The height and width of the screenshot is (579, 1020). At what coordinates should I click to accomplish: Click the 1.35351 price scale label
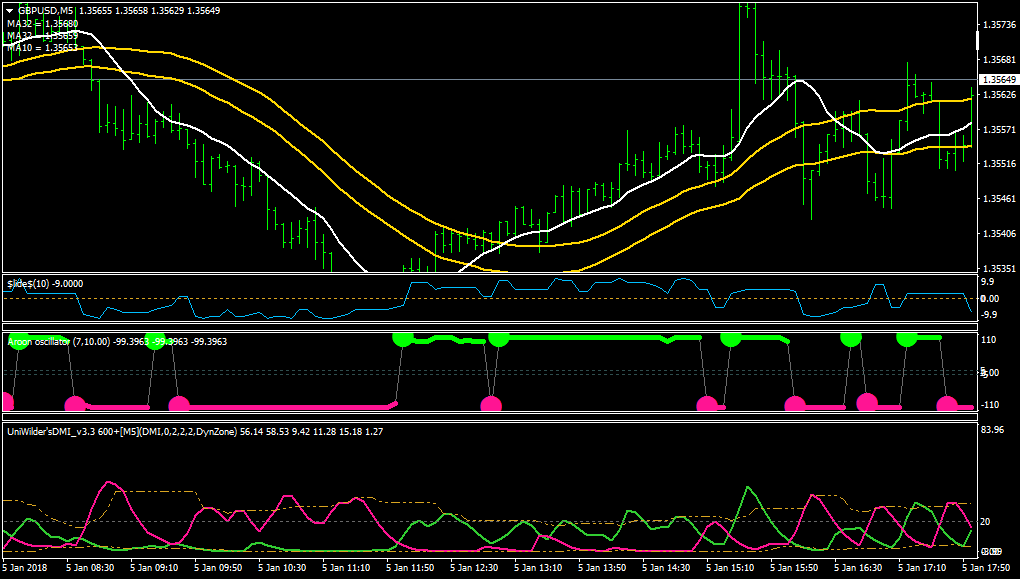point(999,268)
